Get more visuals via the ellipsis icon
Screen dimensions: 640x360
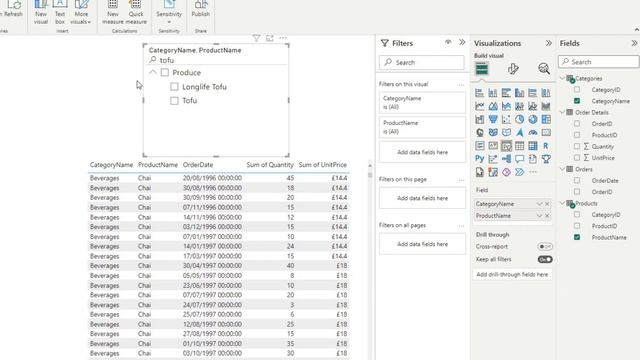[x=533, y=172]
